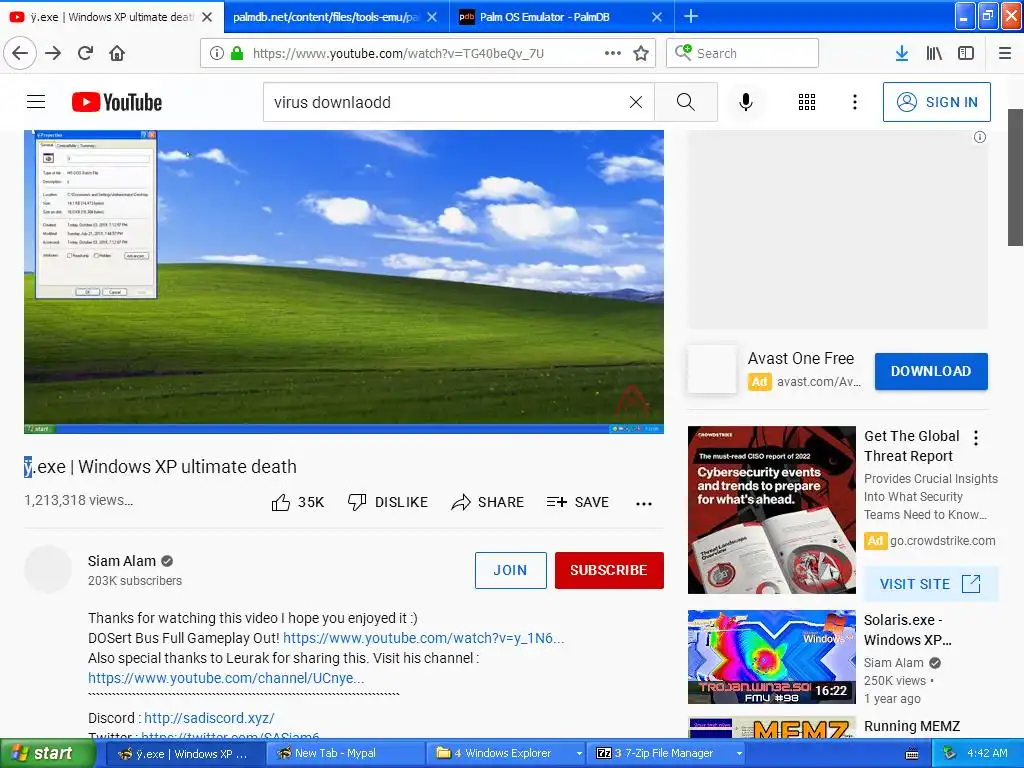Click the 1,213,318 views text
Image resolution: width=1024 pixels, height=768 pixels.
point(78,500)
